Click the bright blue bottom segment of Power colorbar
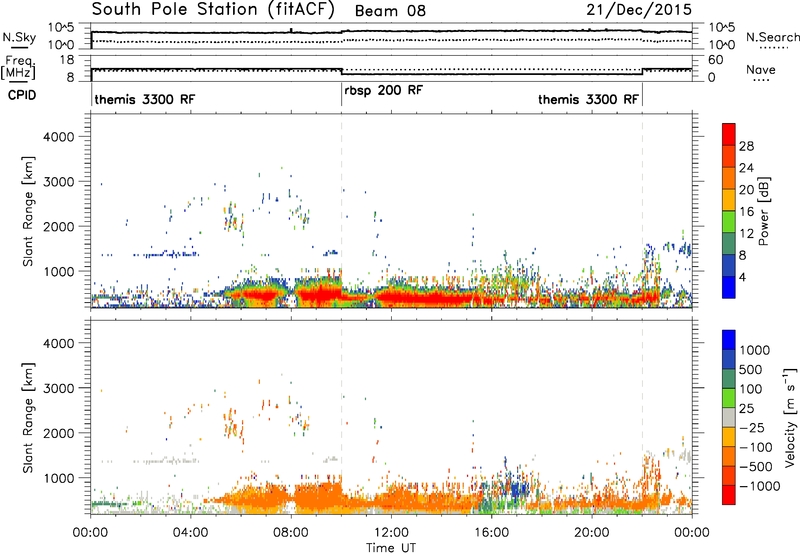The width and height of the screenshot is (800, 554). (729, 287)
